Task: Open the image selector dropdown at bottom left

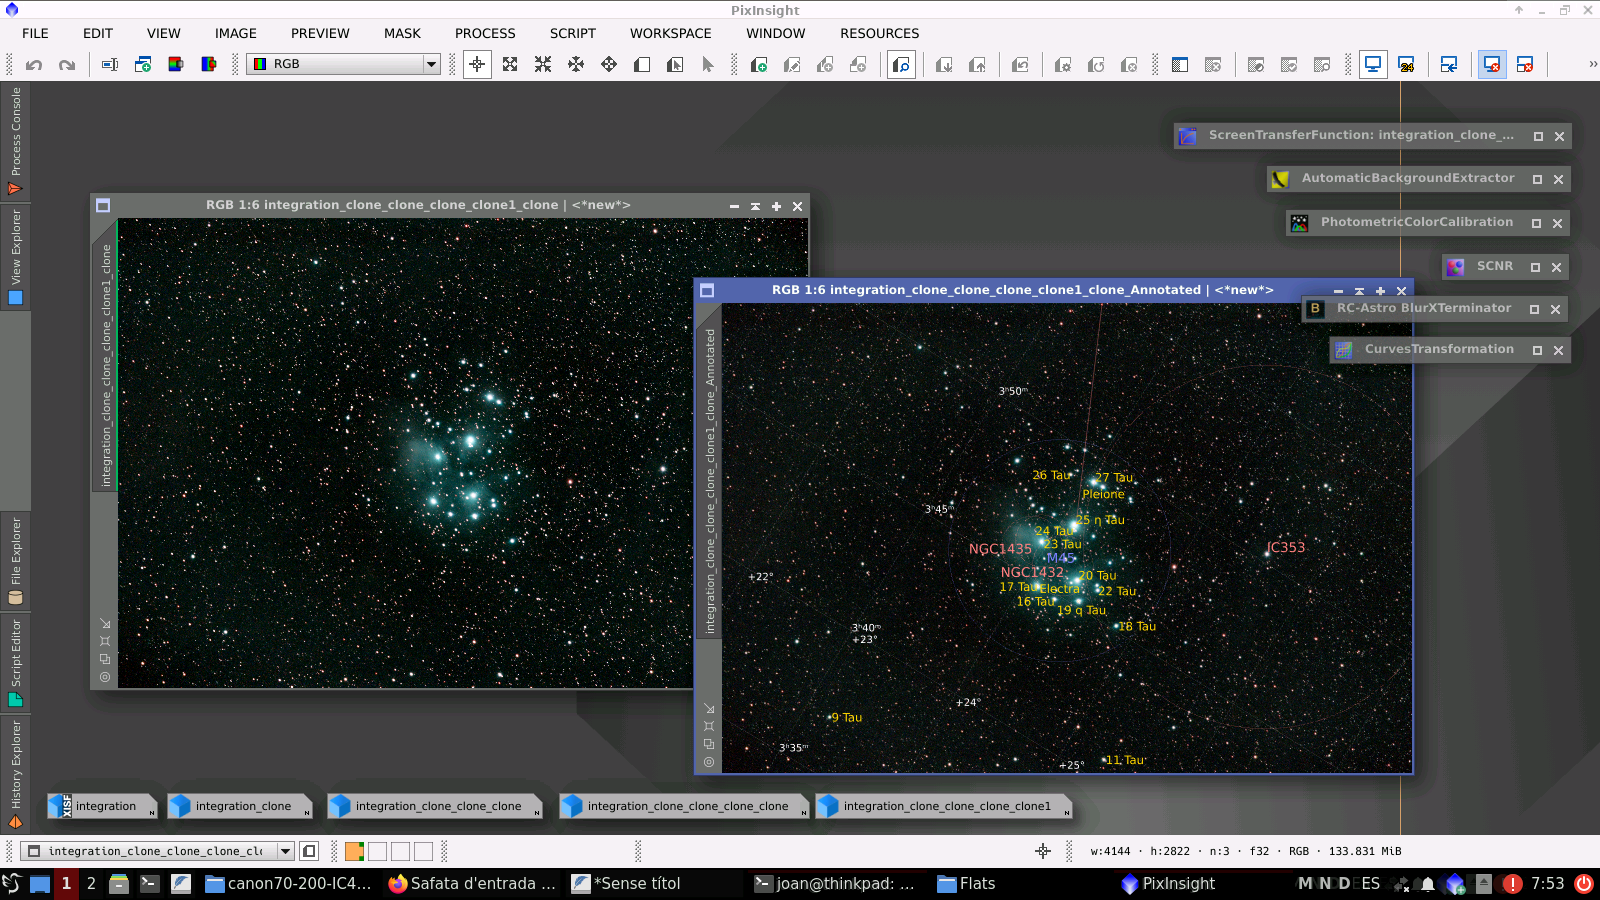Action: (287, 851)
